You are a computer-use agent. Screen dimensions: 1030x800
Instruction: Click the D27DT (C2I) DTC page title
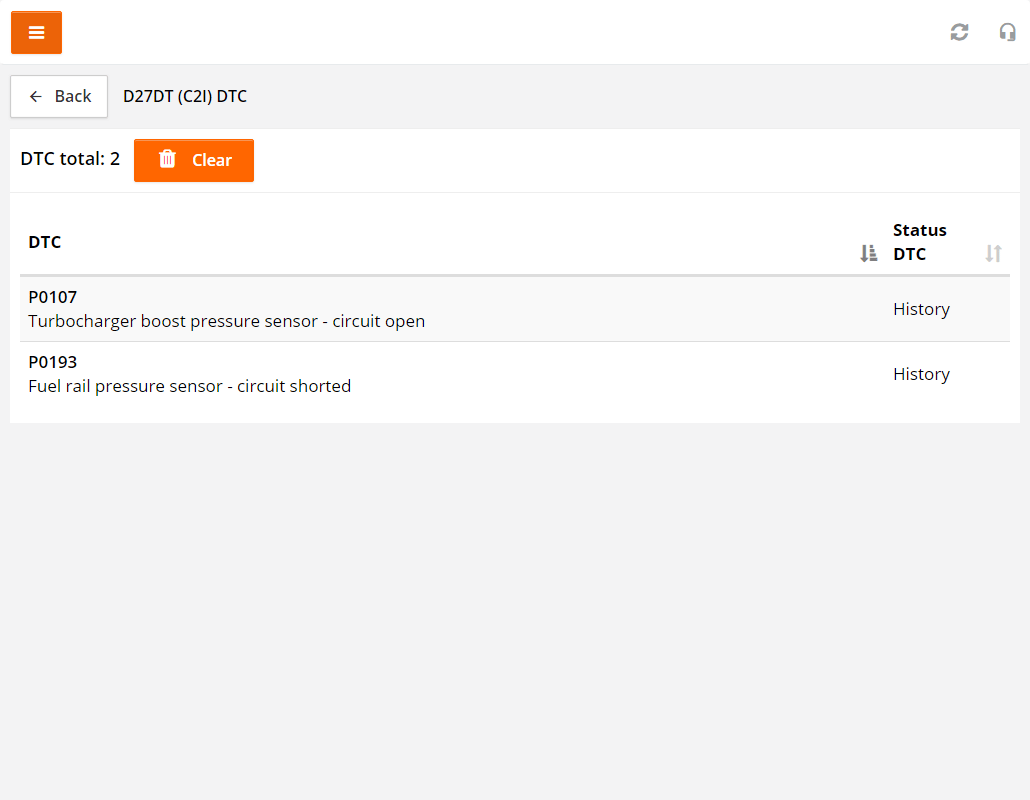pyautogui.click(x=185, y=96)
